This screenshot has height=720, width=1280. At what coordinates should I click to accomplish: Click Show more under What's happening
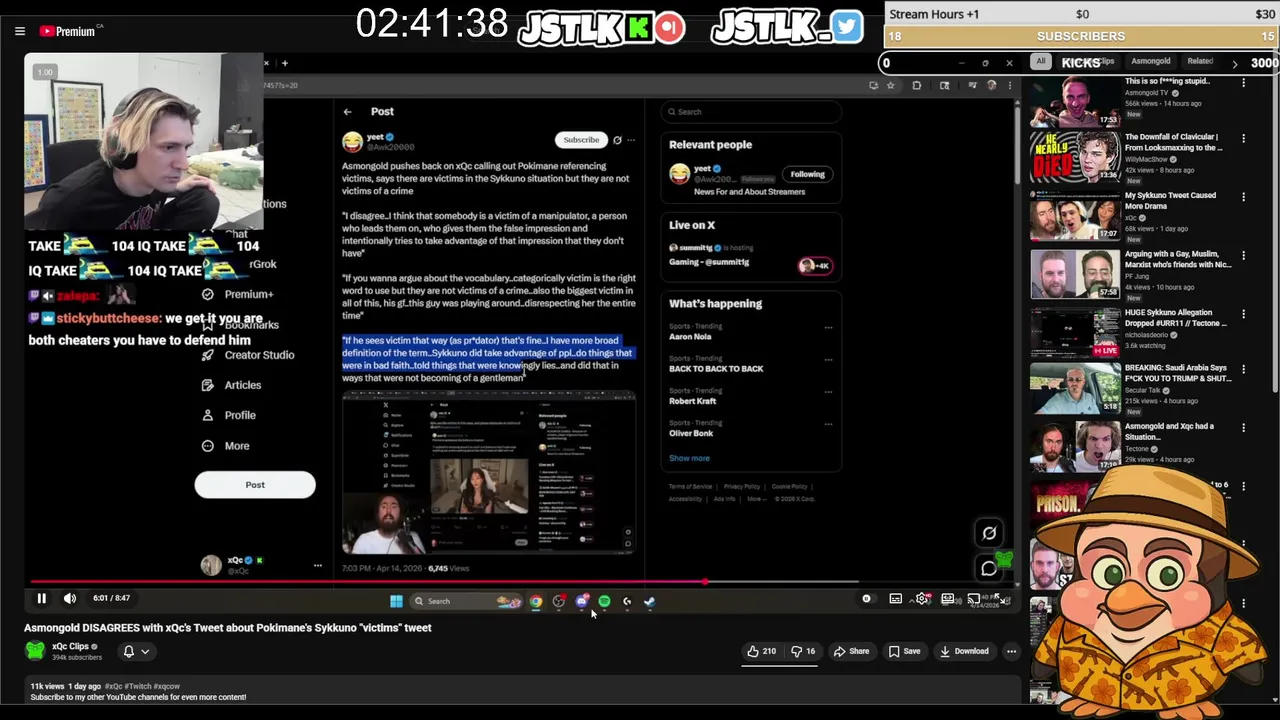(689, 458)
